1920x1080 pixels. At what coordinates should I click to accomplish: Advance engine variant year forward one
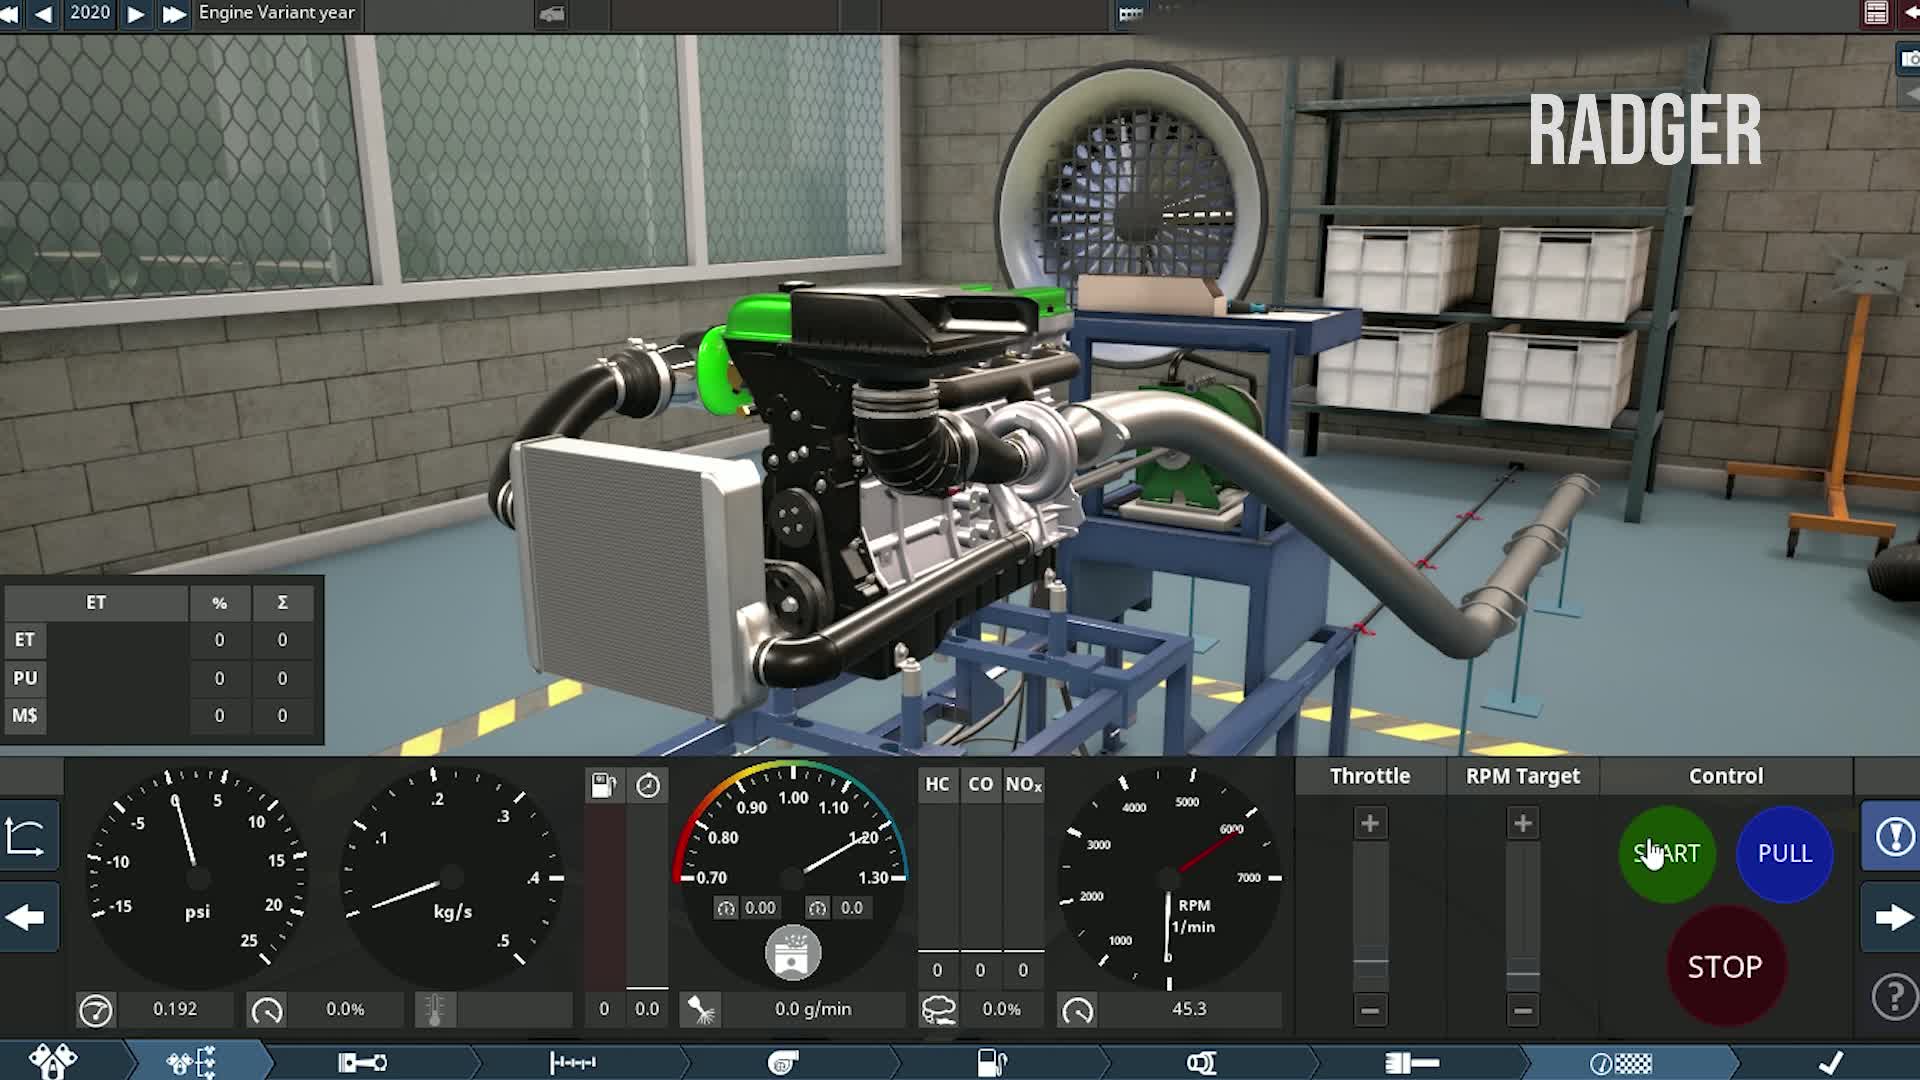[x=136, y=14]
